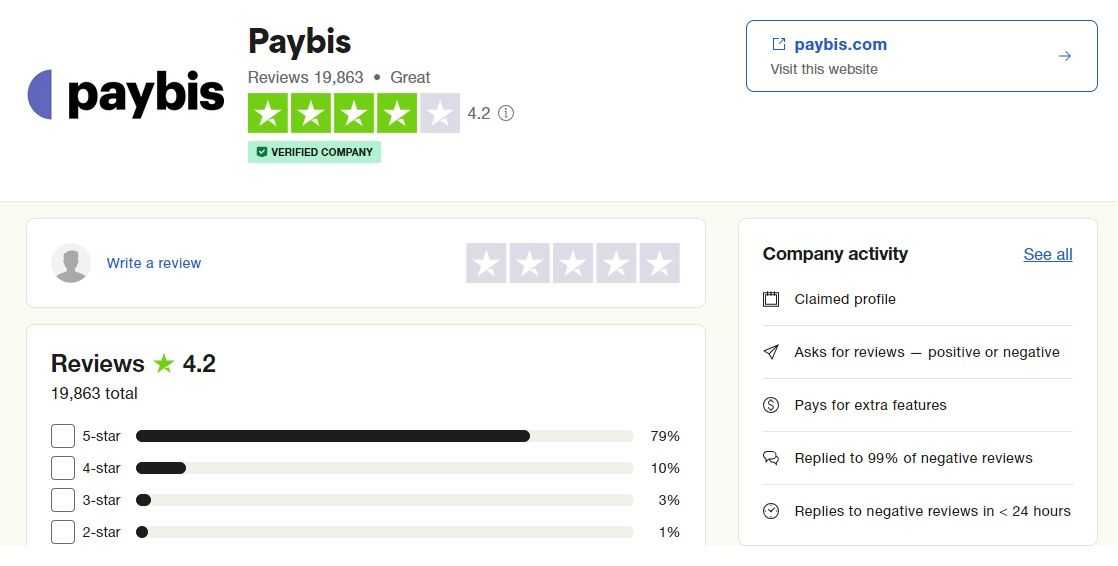Click the chat bubbles Replied to negative reviews icon

click(771, 458)
